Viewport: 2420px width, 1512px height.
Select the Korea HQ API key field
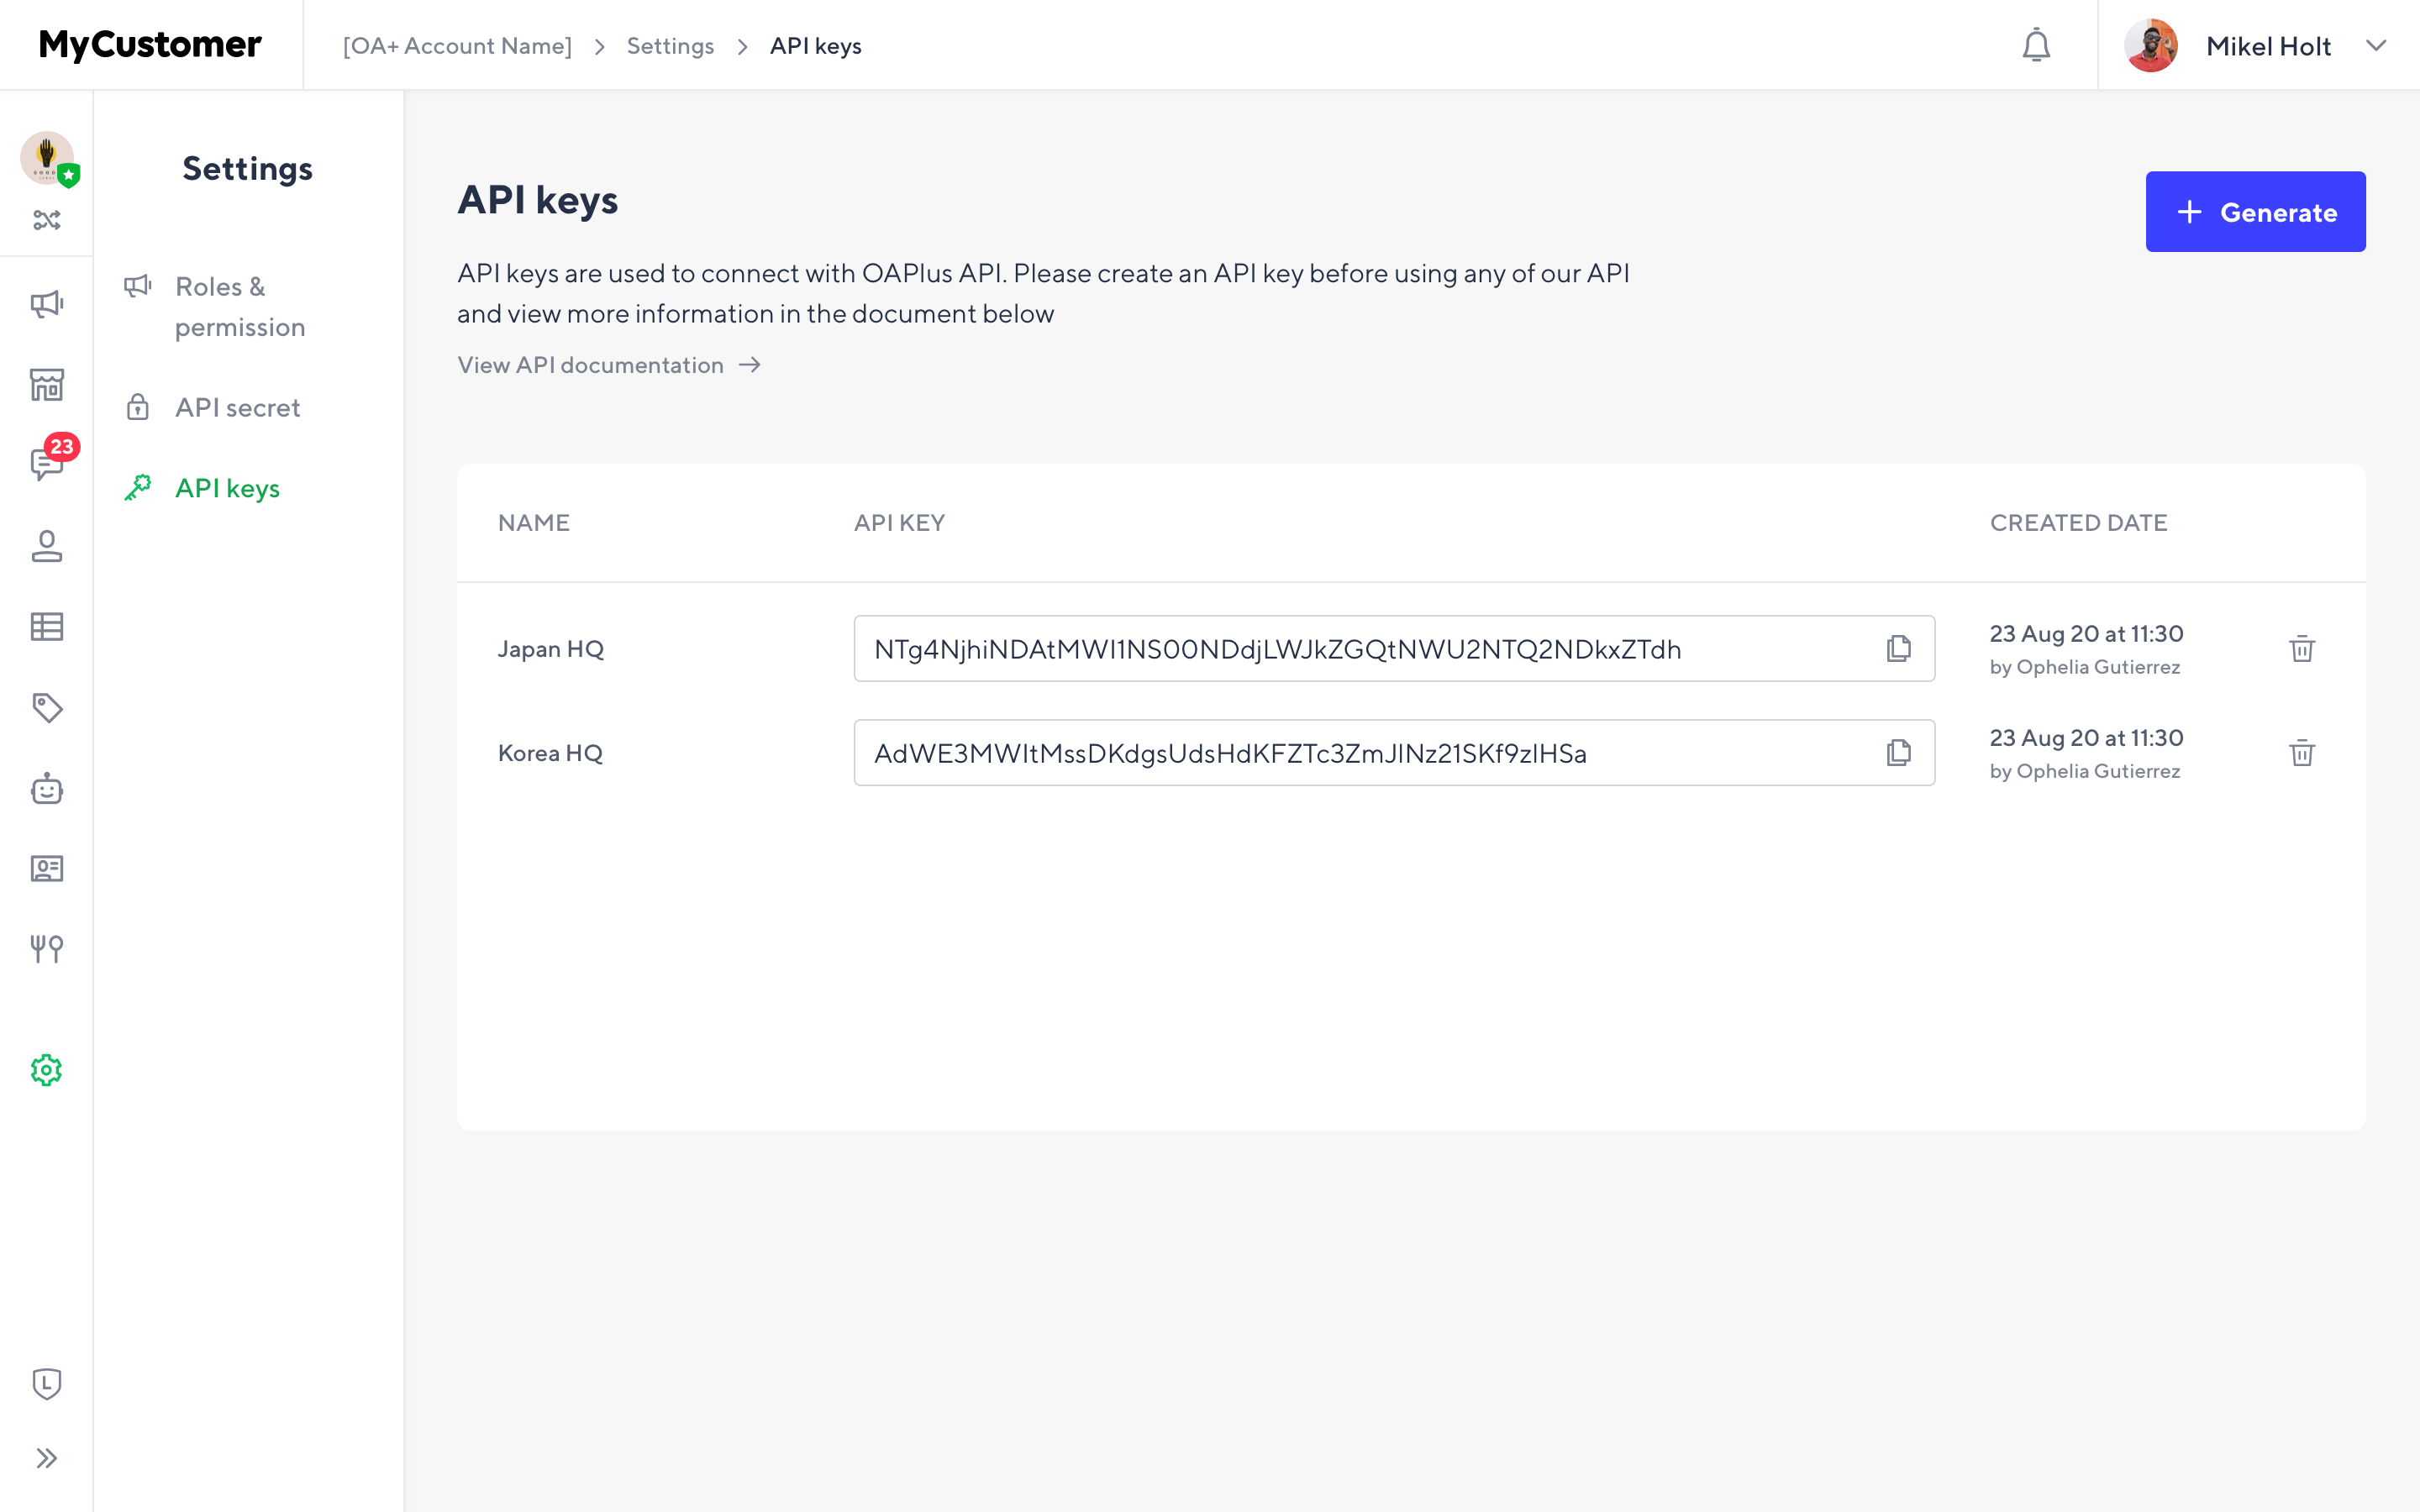point(1300,753)
